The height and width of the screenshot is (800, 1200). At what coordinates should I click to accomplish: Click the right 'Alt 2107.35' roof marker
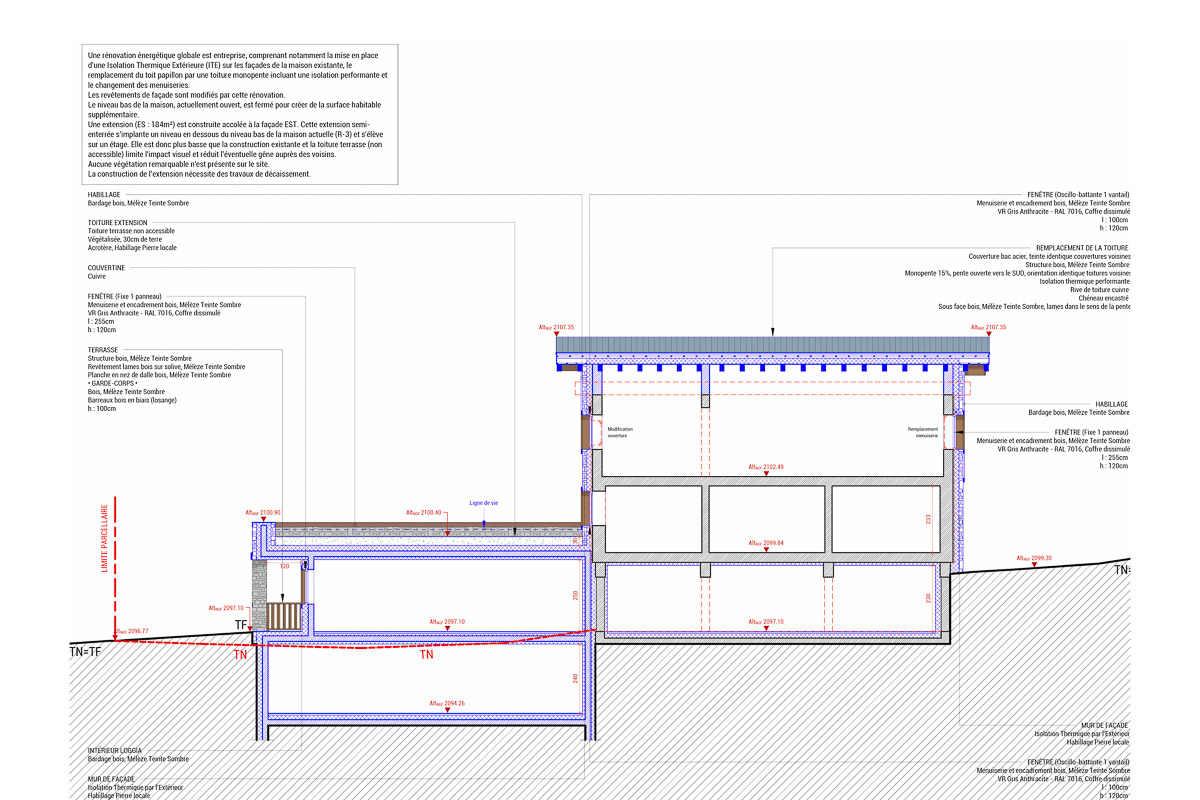988,327
